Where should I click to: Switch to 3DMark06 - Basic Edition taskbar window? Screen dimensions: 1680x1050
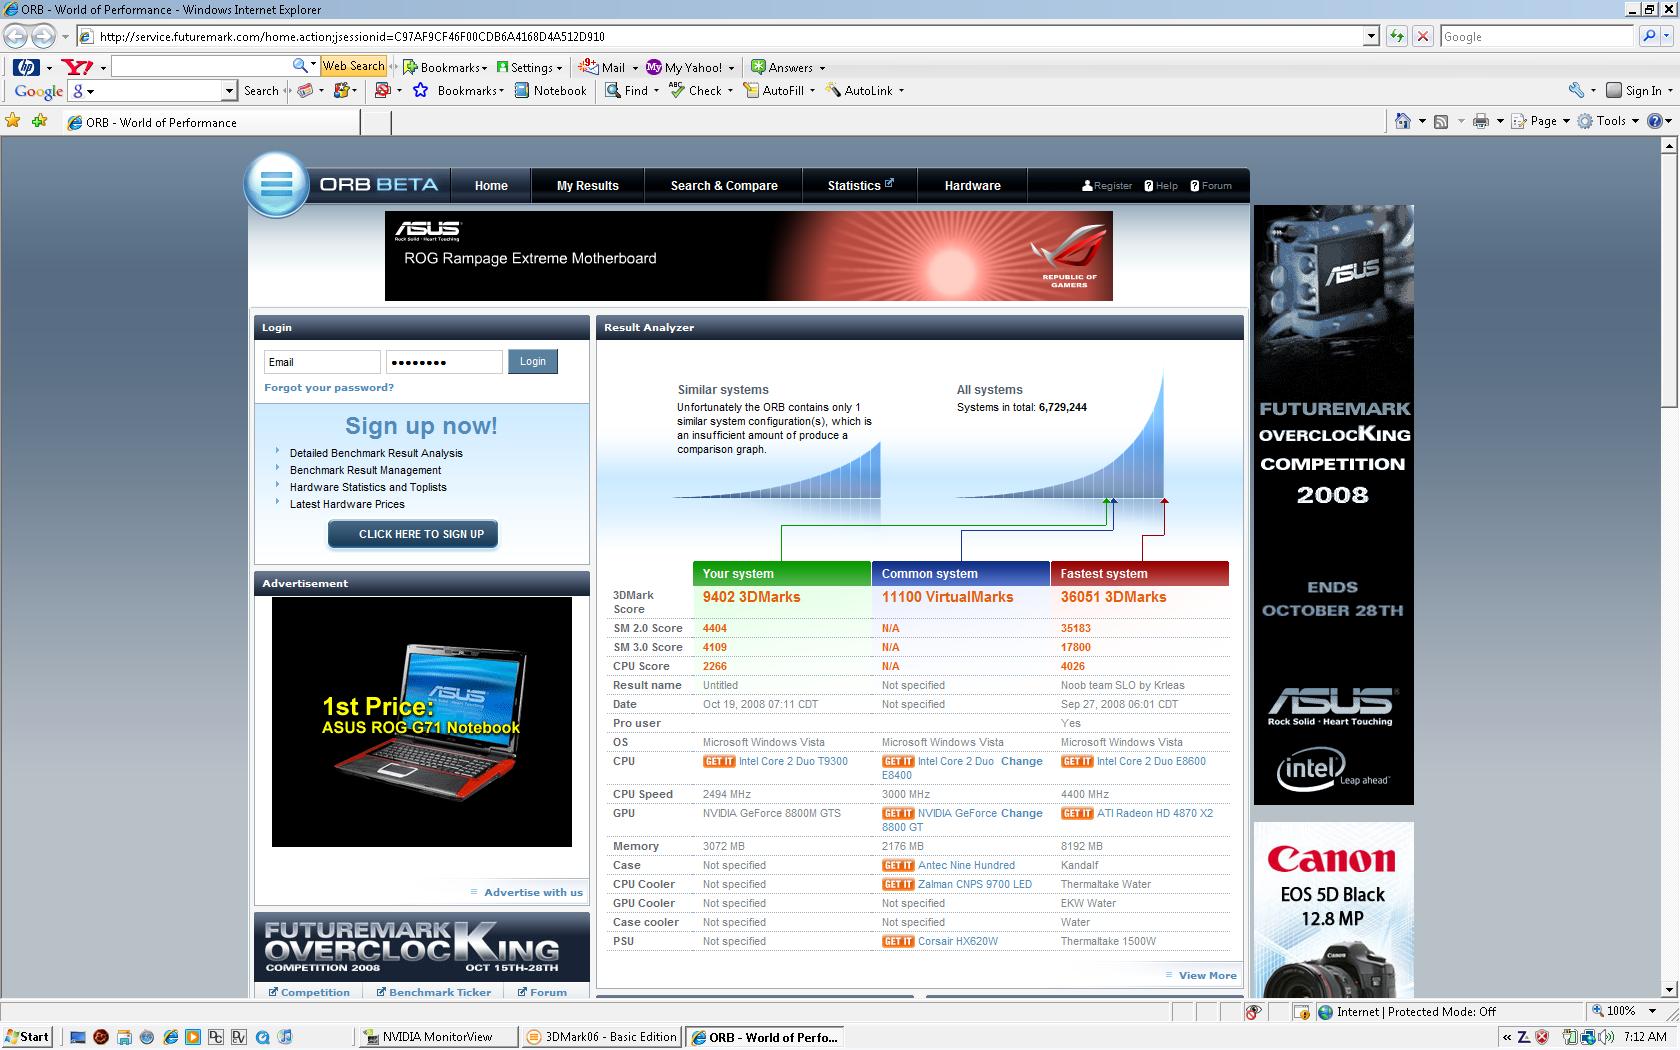point(601,1037)
